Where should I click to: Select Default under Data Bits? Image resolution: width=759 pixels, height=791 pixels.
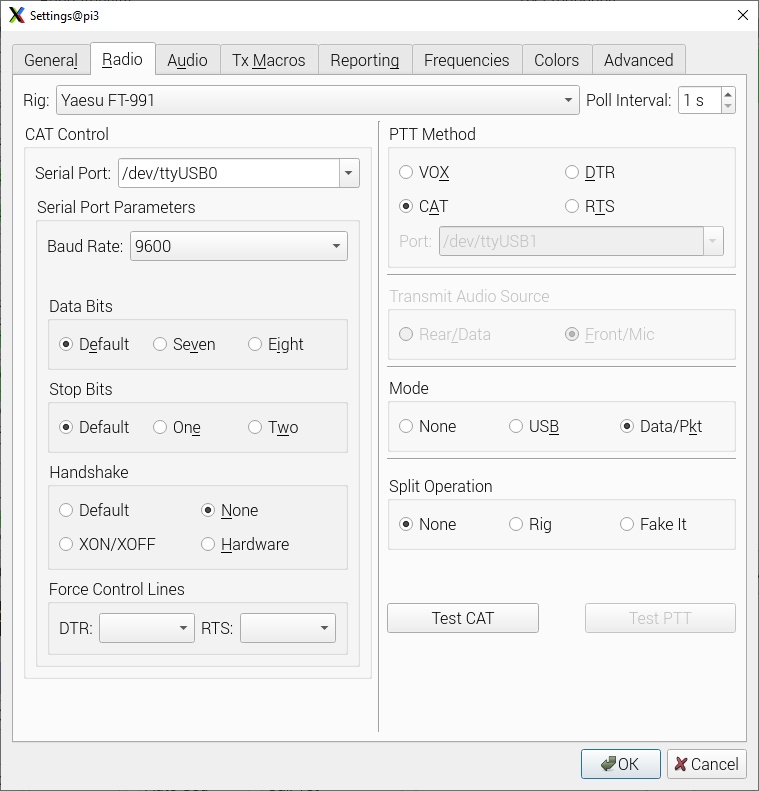click(x=94, y=344)
